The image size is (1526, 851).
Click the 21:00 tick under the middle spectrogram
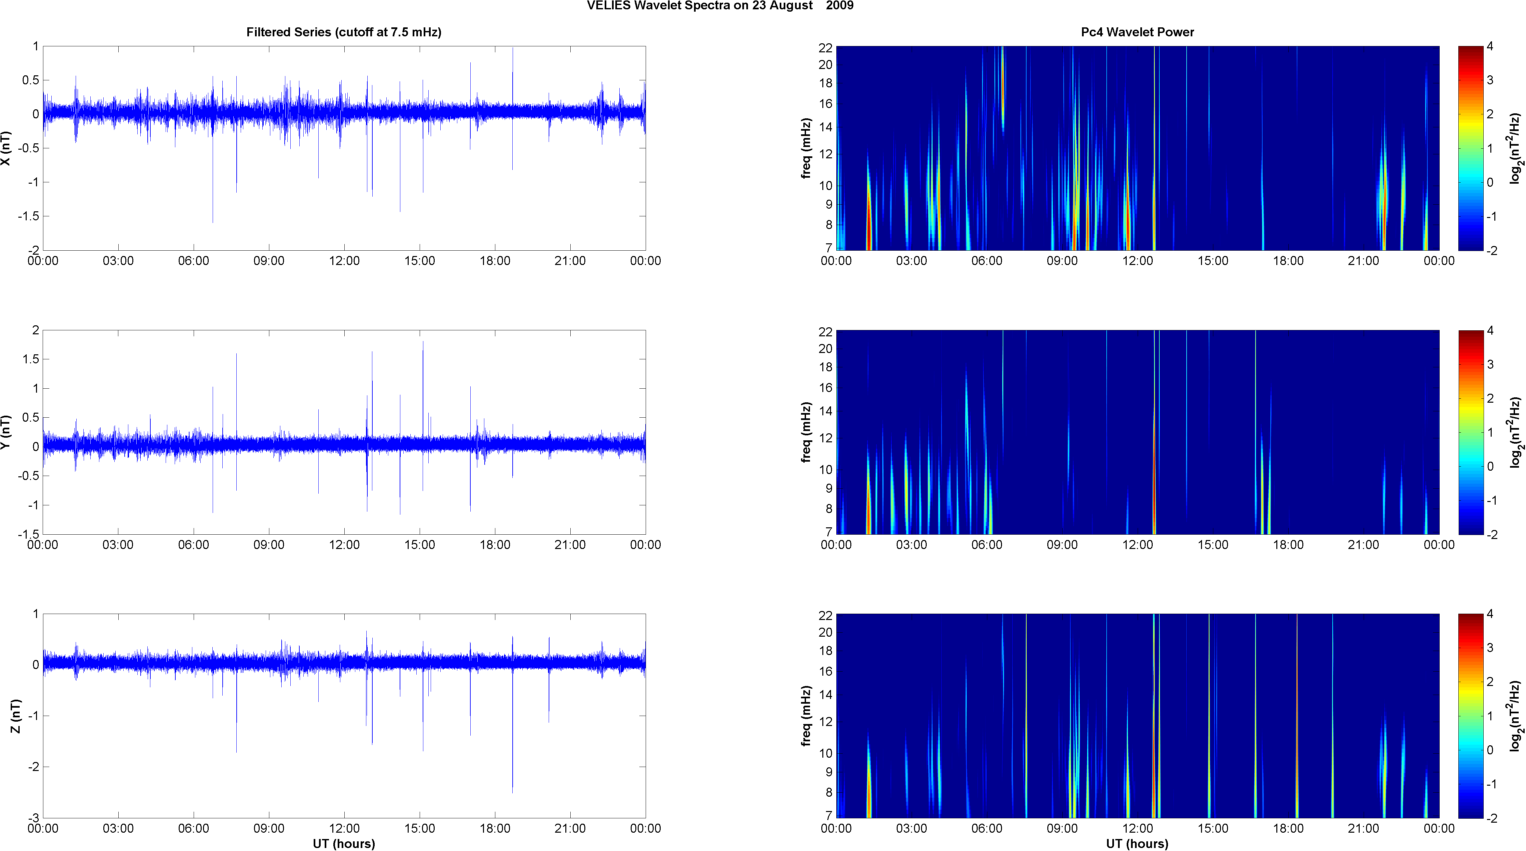click(1364, 545)
